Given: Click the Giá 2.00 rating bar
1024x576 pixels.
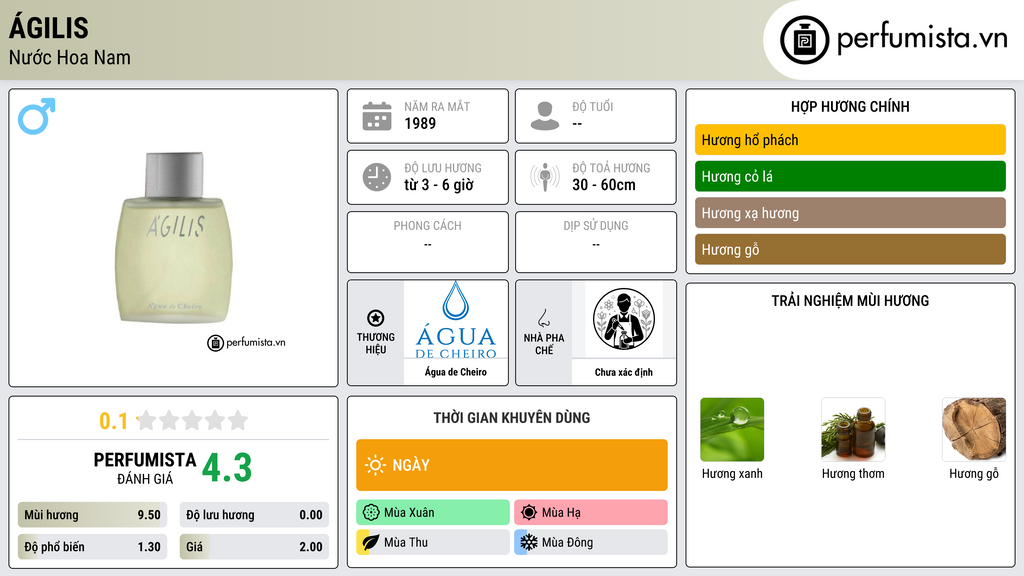Looking at the screenshot, I should point(254,547).
